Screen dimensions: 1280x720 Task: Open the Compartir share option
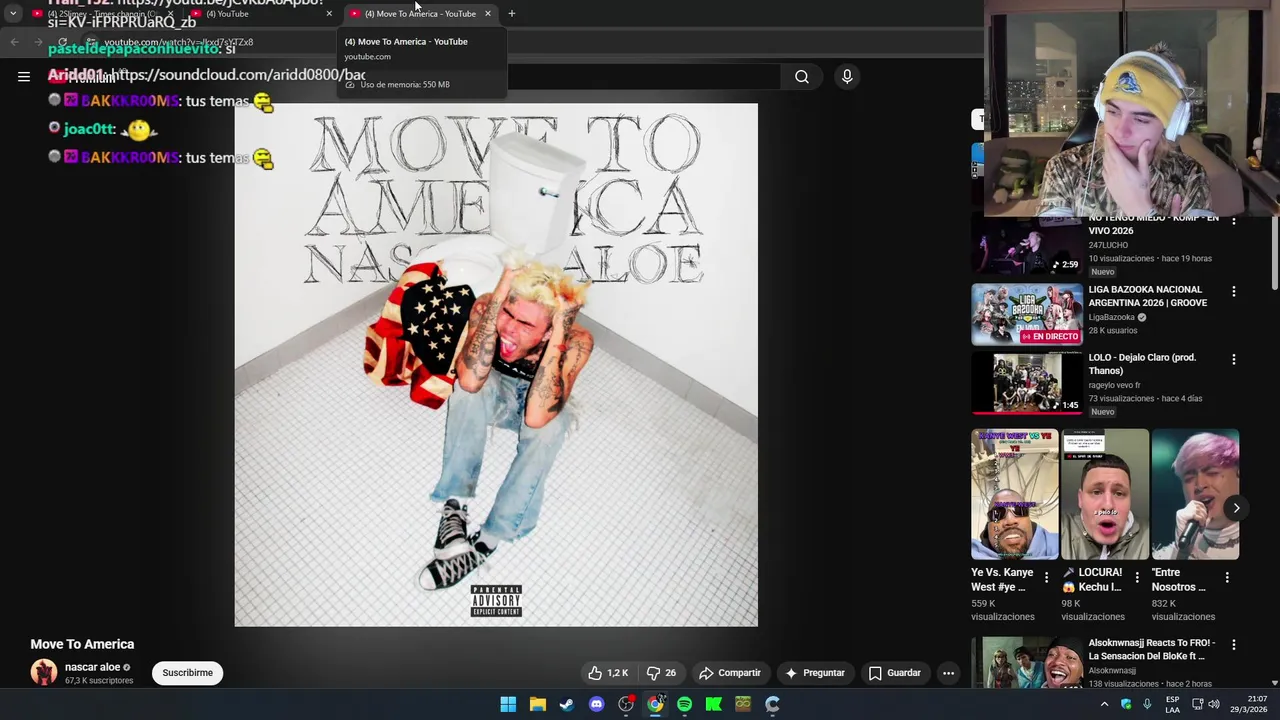coord(730,673)
